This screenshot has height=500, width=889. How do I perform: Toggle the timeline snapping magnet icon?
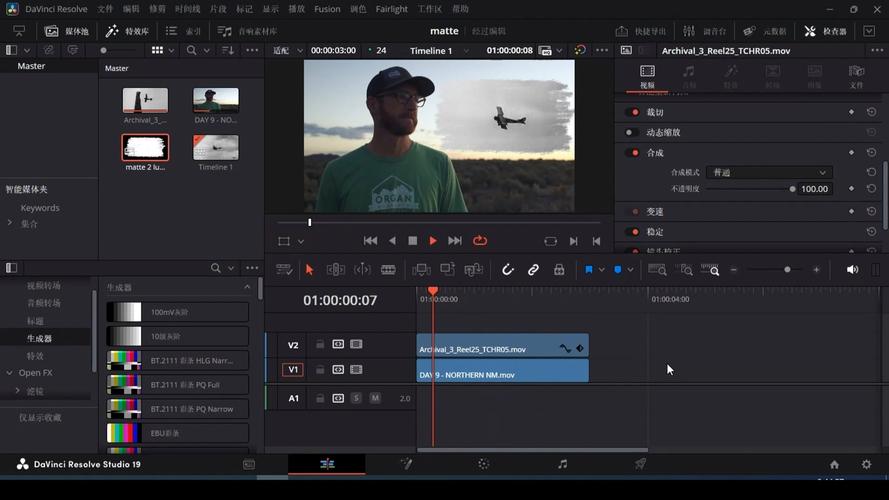click(507, 270)
